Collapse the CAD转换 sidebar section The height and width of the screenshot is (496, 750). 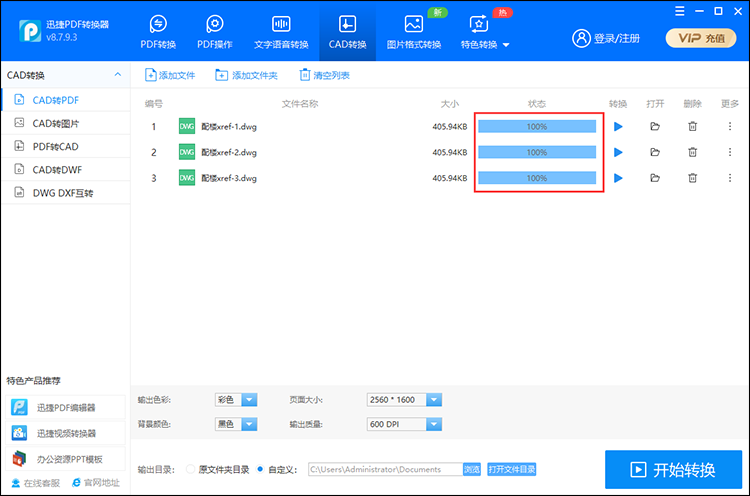point(118,75)
